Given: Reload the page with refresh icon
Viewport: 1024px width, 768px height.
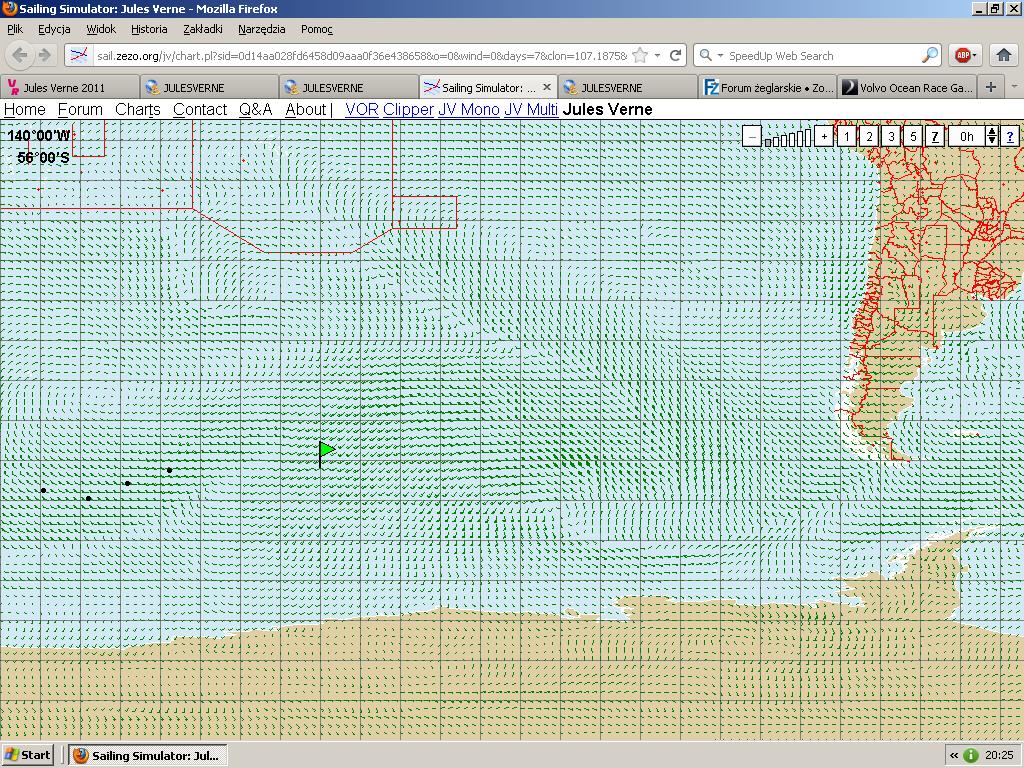Looking at the screenshot, I should pos(676,56).
